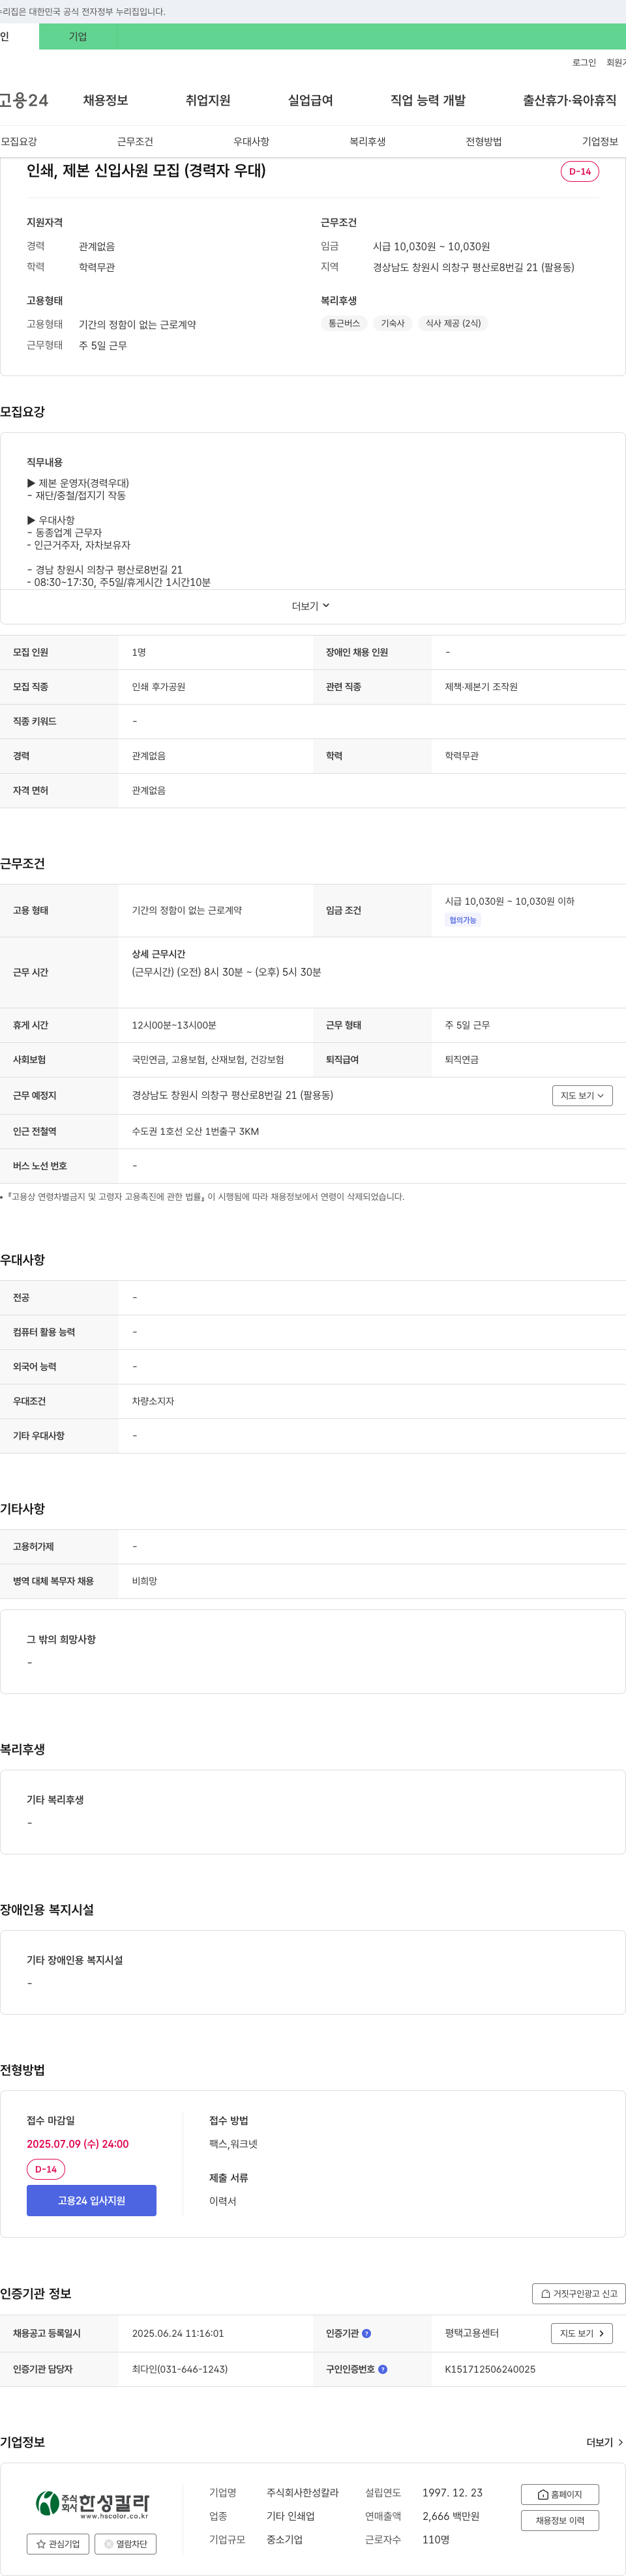
Task: Switch to the 기업 tab
Action: (78, 37)
